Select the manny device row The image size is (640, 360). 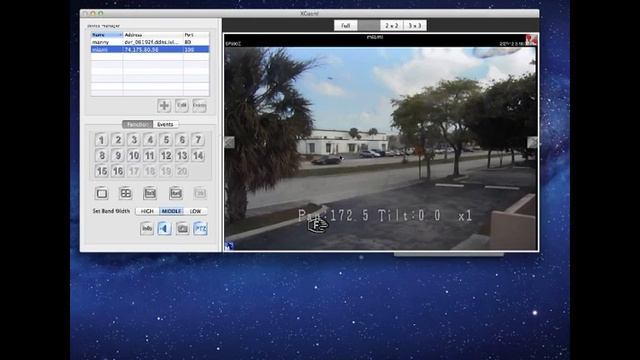[x=150, y=42]
